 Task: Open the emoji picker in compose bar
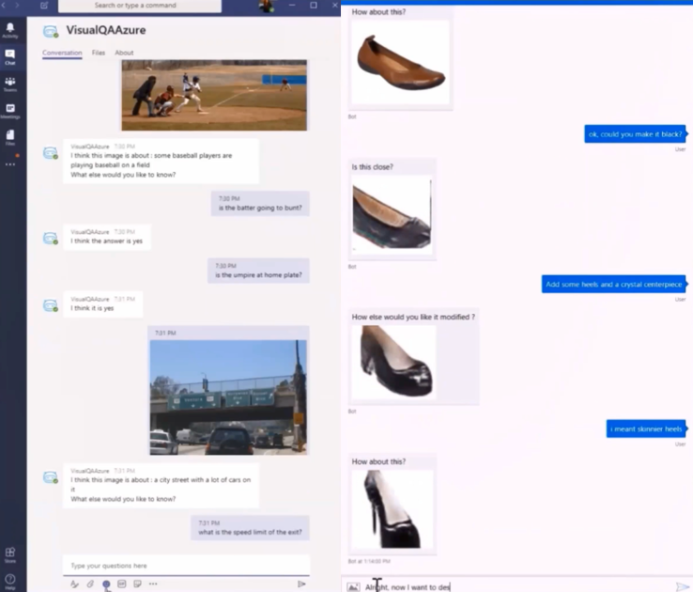pos(106,584)
